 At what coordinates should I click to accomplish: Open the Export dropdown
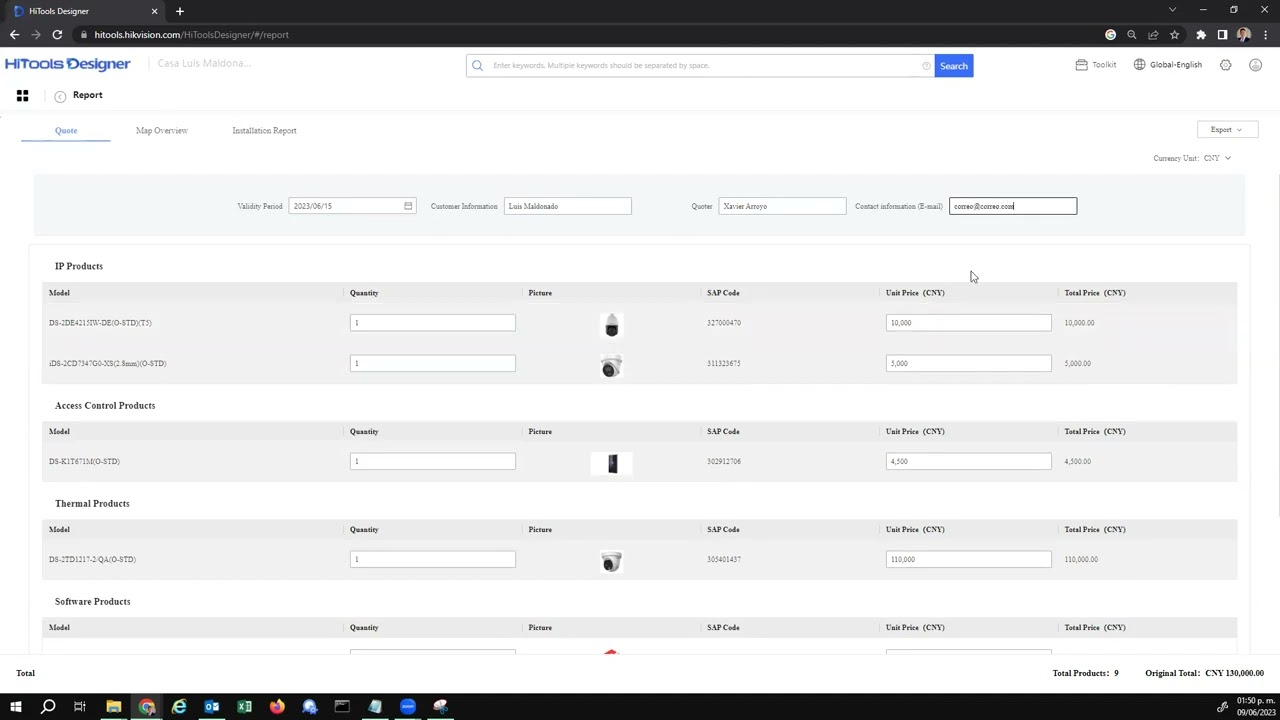[x=1227, y=130]
